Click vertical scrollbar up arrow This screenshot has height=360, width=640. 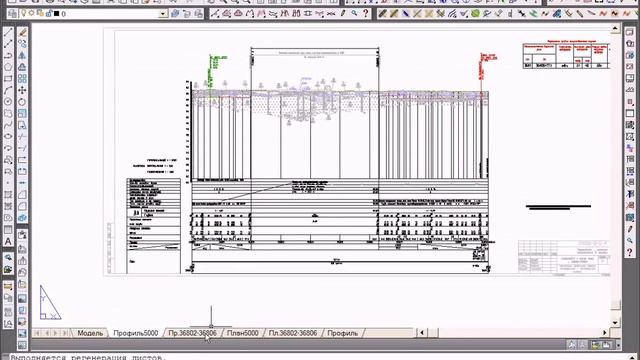click(x=615, y=29)
